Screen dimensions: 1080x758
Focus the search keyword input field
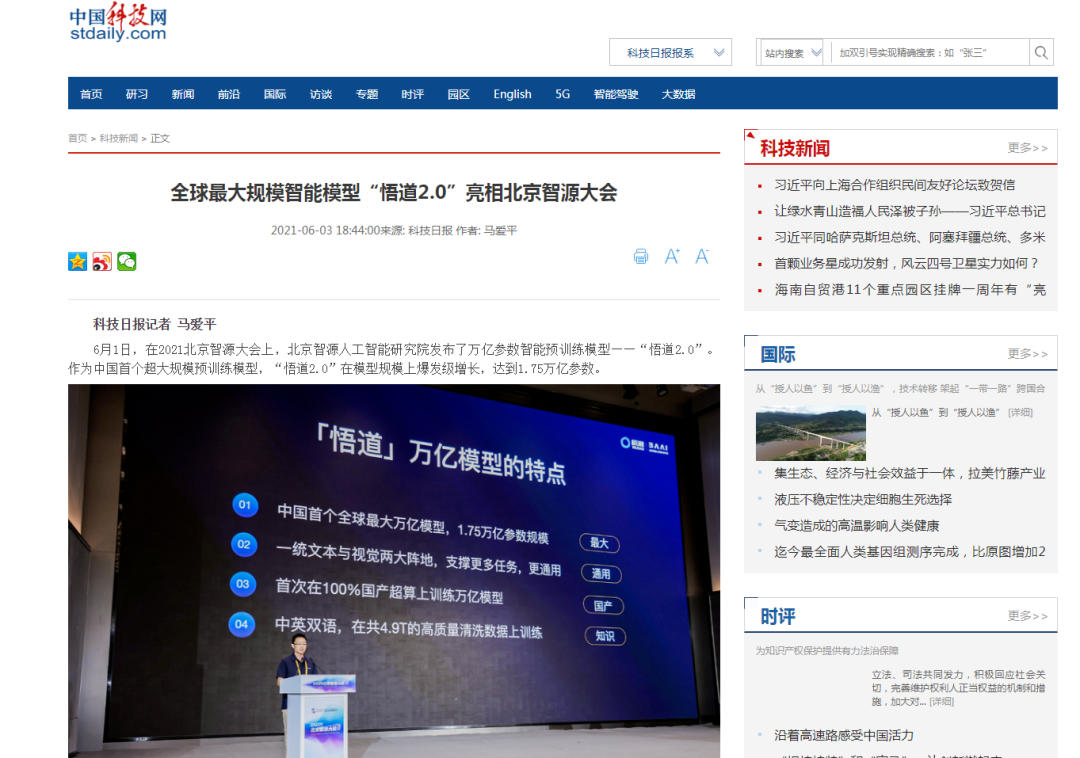pos(930,52)
